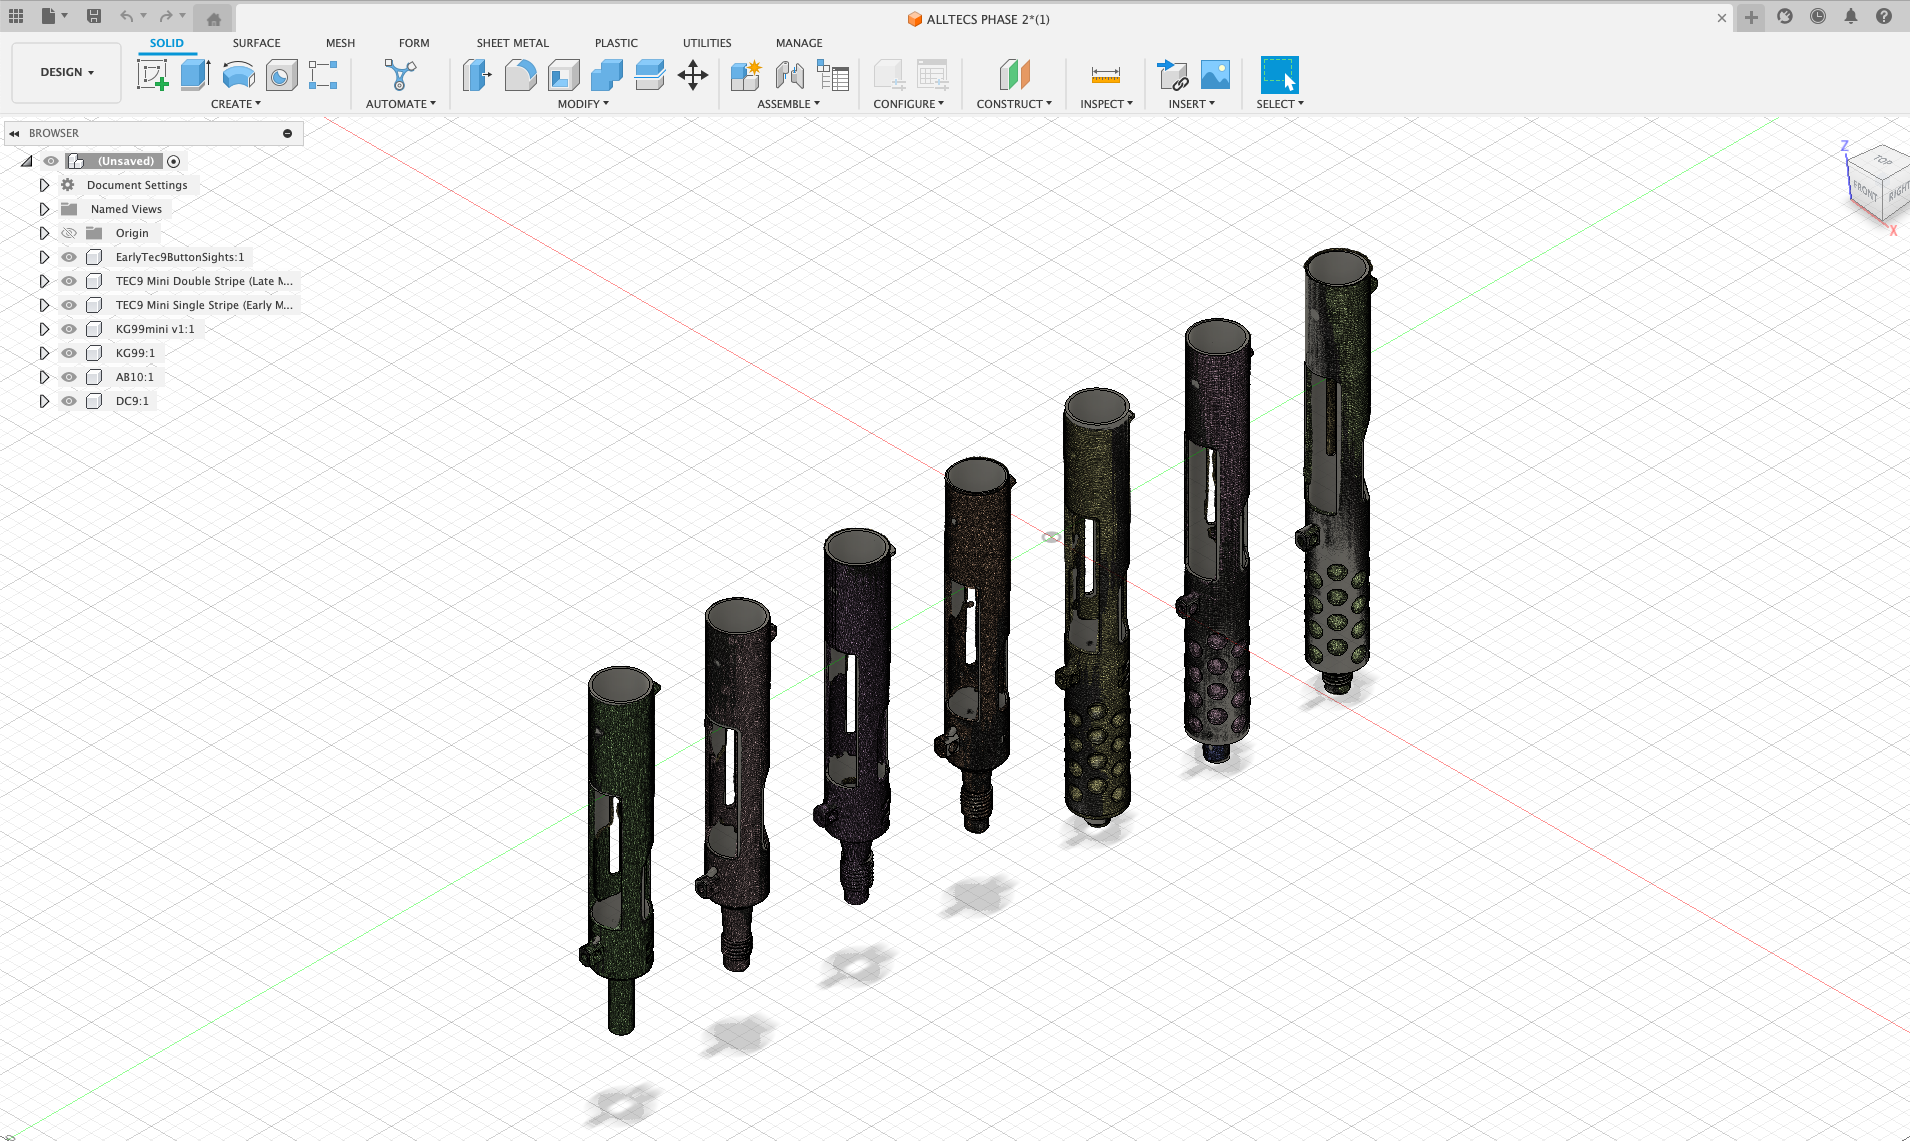Hide the KG99:1 component

click(x=69, y=353)
